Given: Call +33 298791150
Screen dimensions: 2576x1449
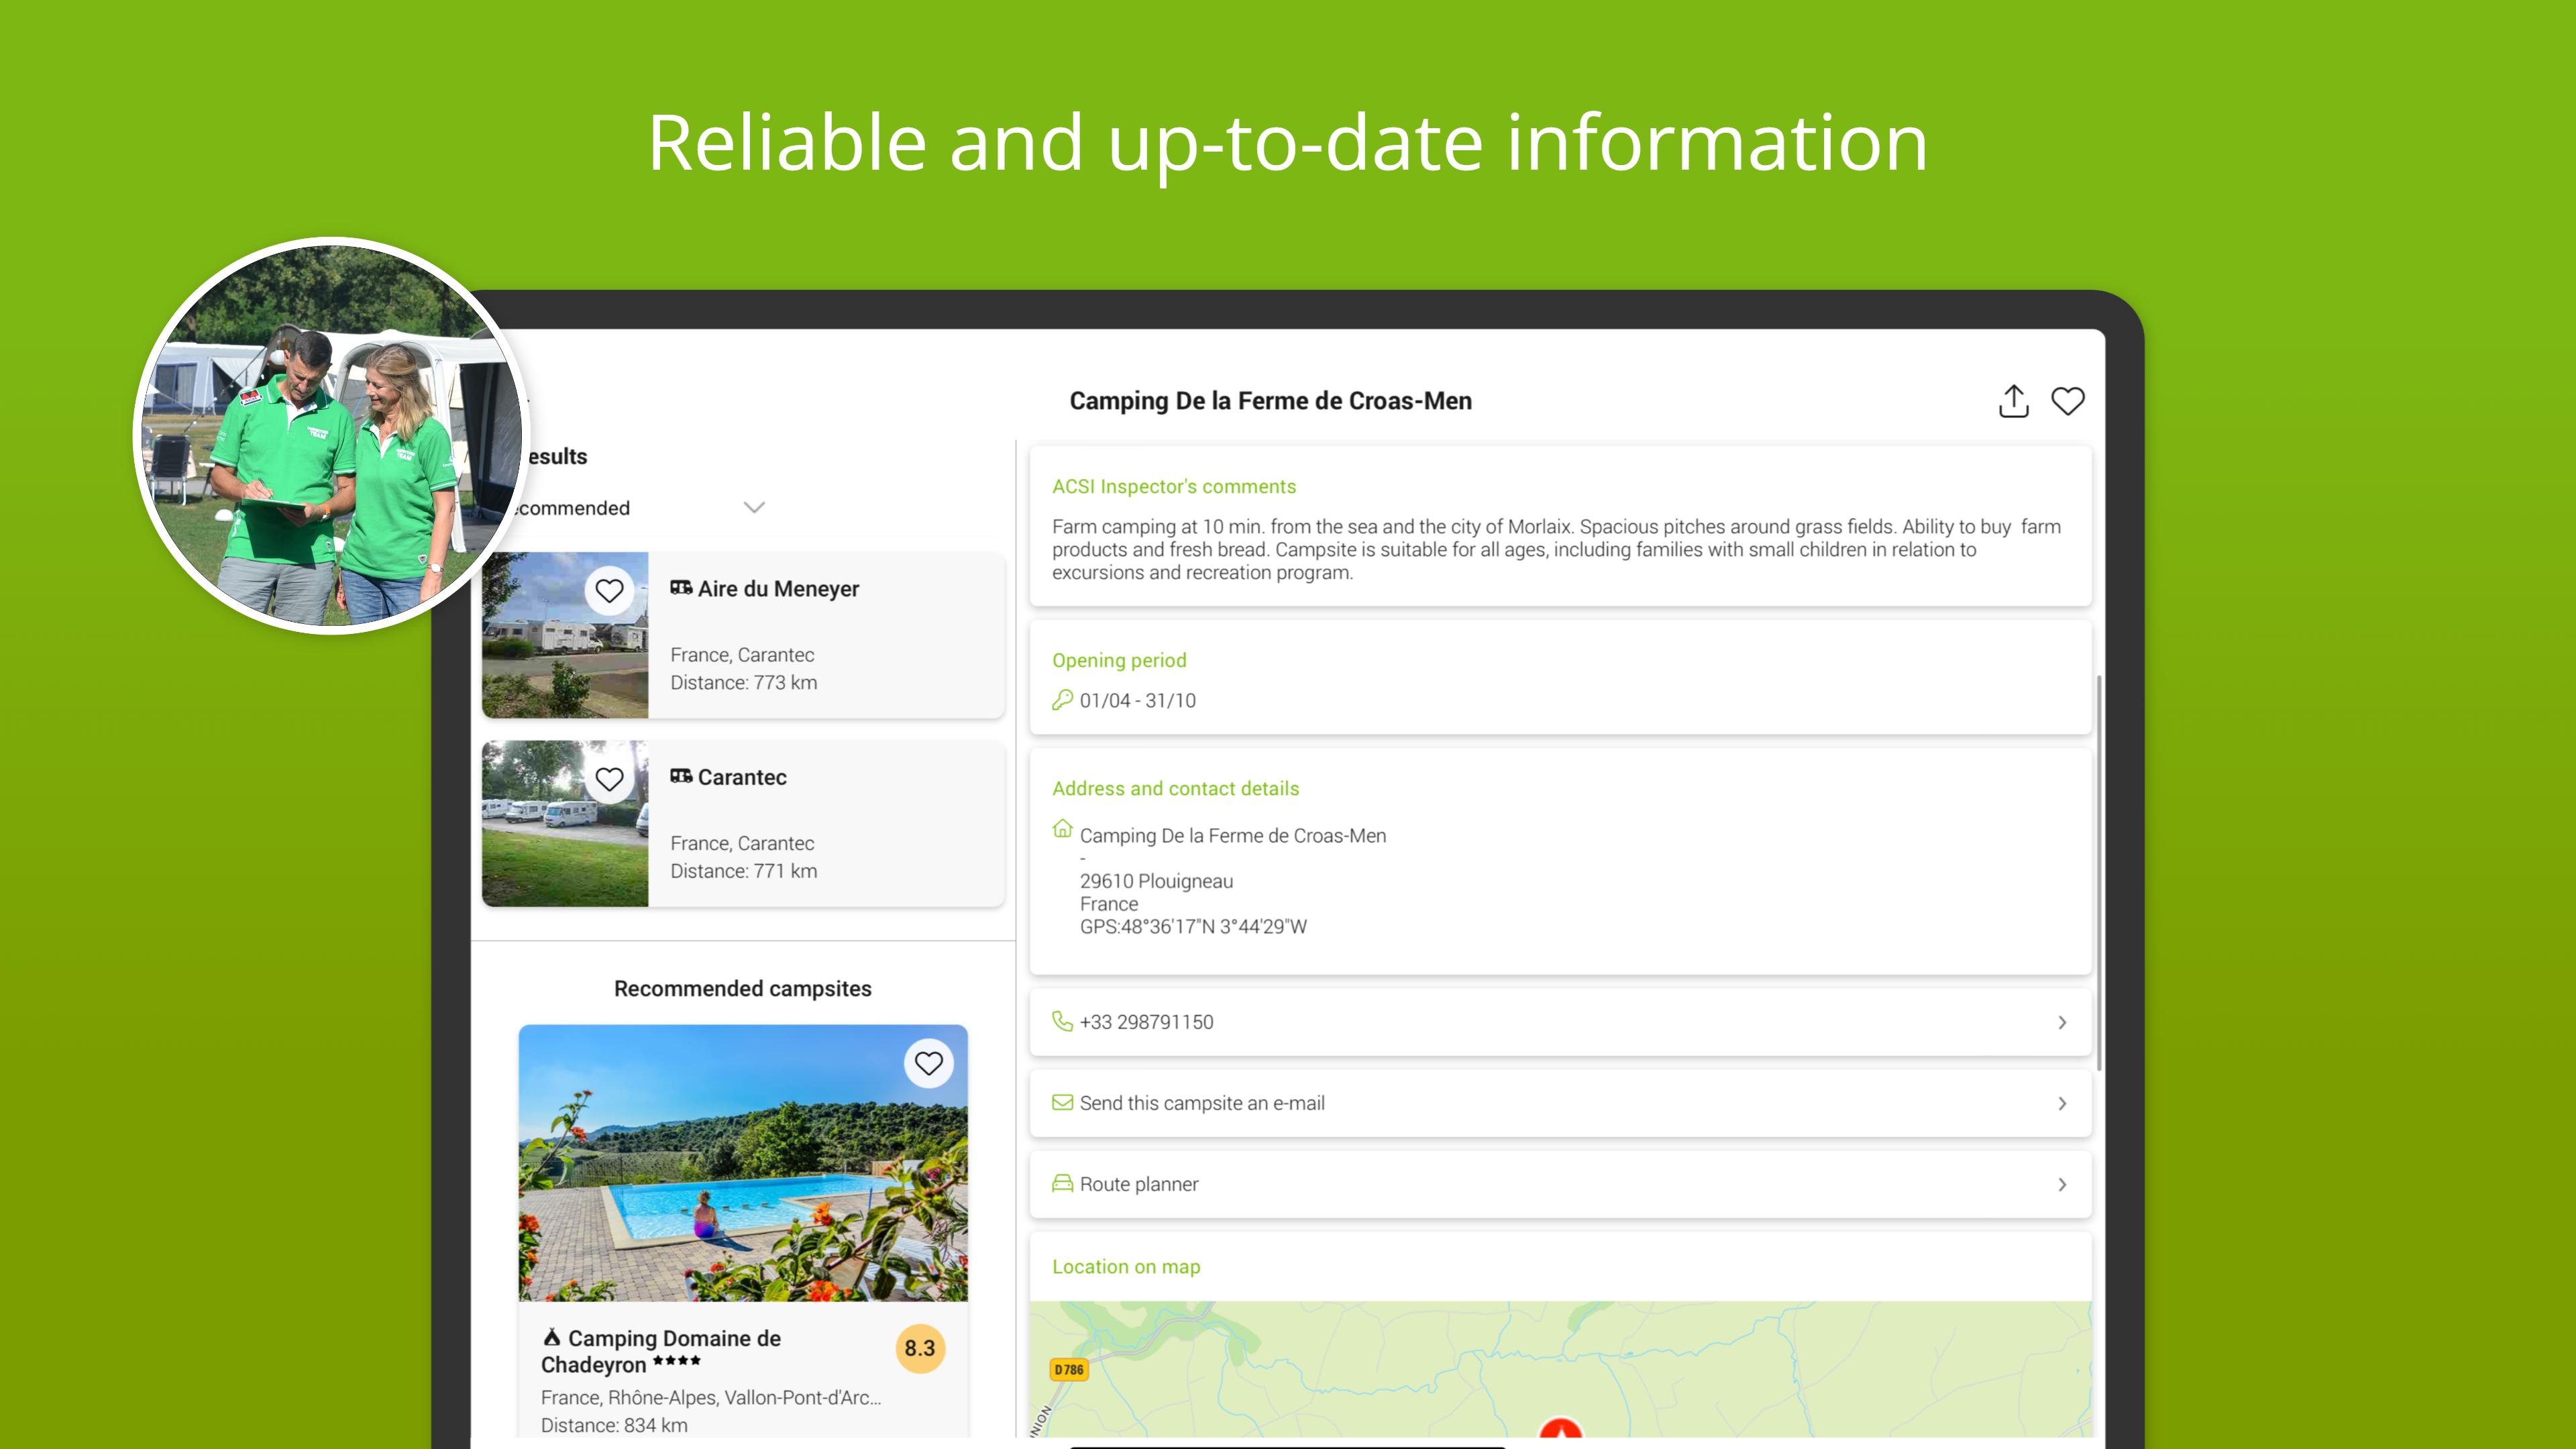Looking at the screenshot, I should coord(1147,1022).
